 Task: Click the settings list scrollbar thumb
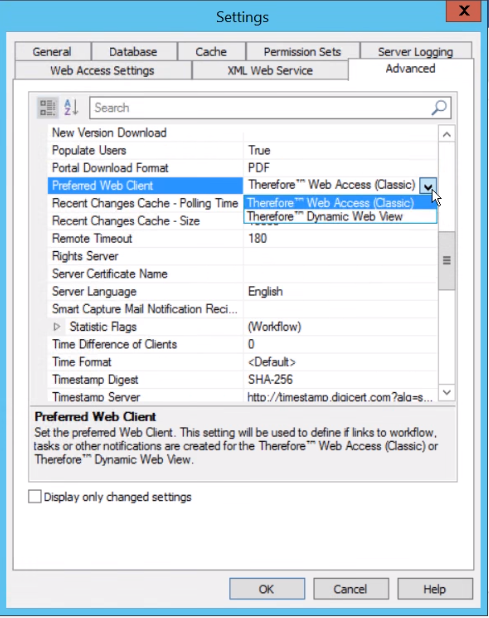coord(446,261)
